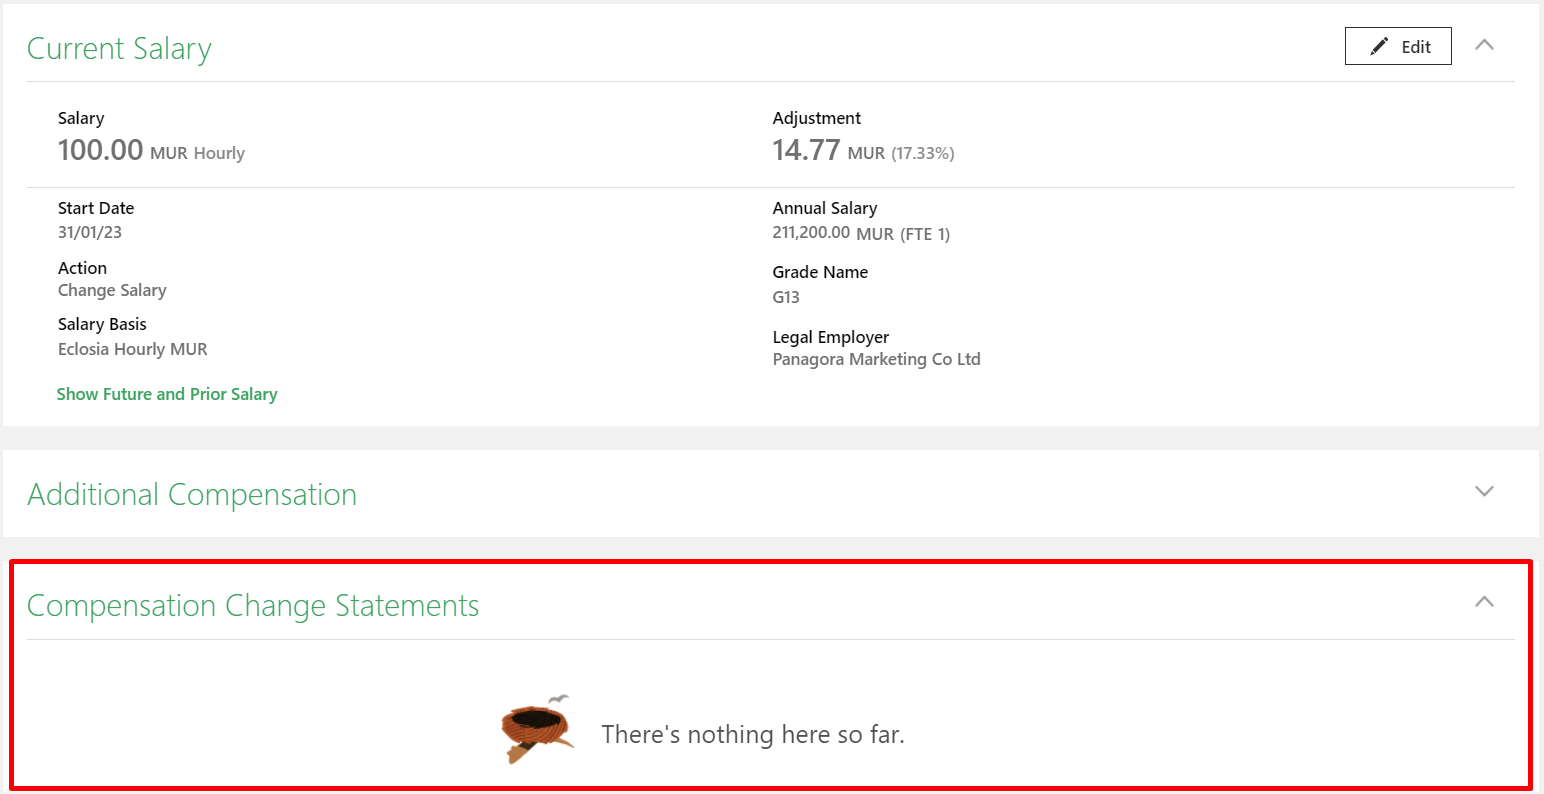Click the Edit button label
The width and height of the screenshot is (1544, 794).
click(x=1416, y=47)
